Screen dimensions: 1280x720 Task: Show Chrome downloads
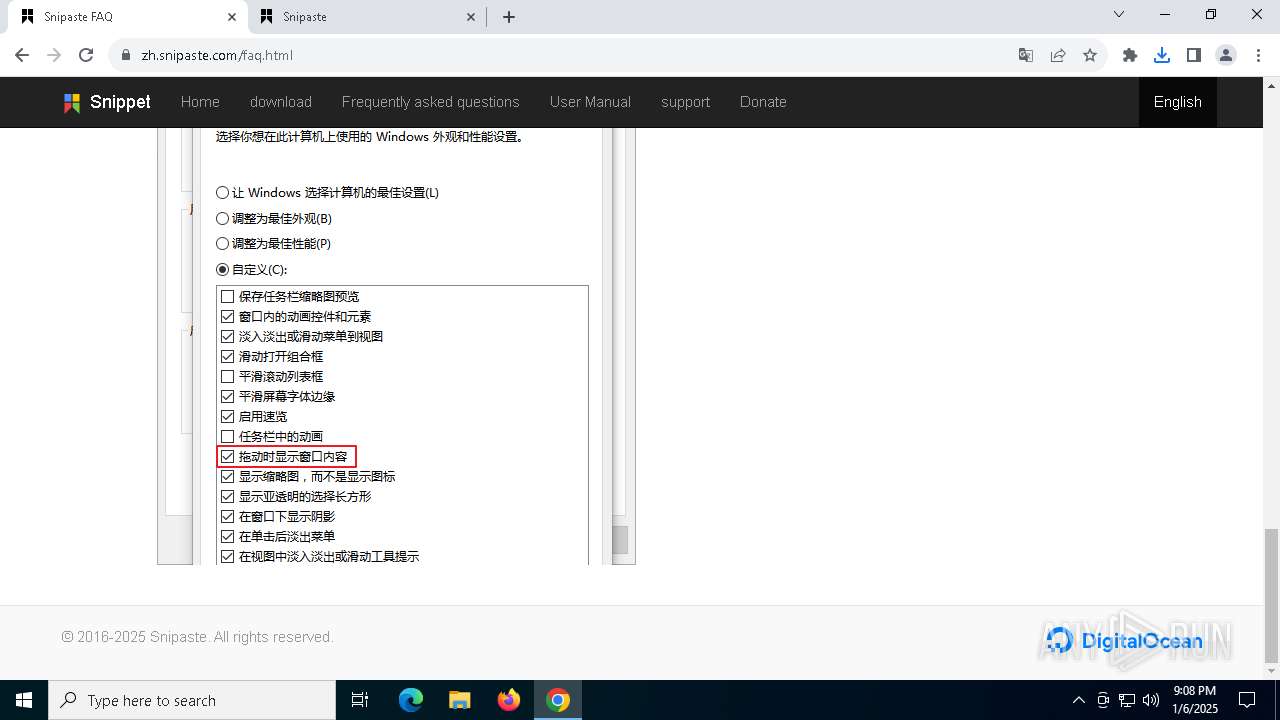[1162, 55]
